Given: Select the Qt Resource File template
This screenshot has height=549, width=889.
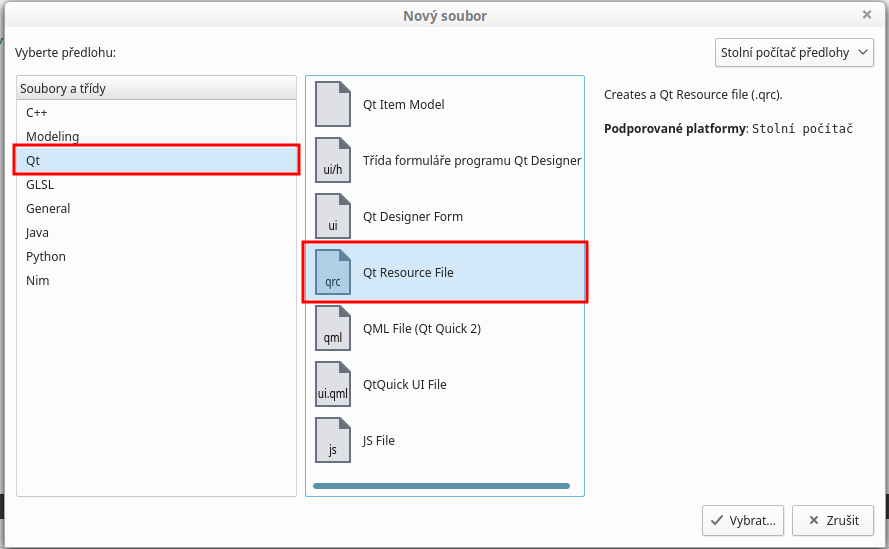Looking at the screenshot, I should pyautogui.click(x=445, y=272).
